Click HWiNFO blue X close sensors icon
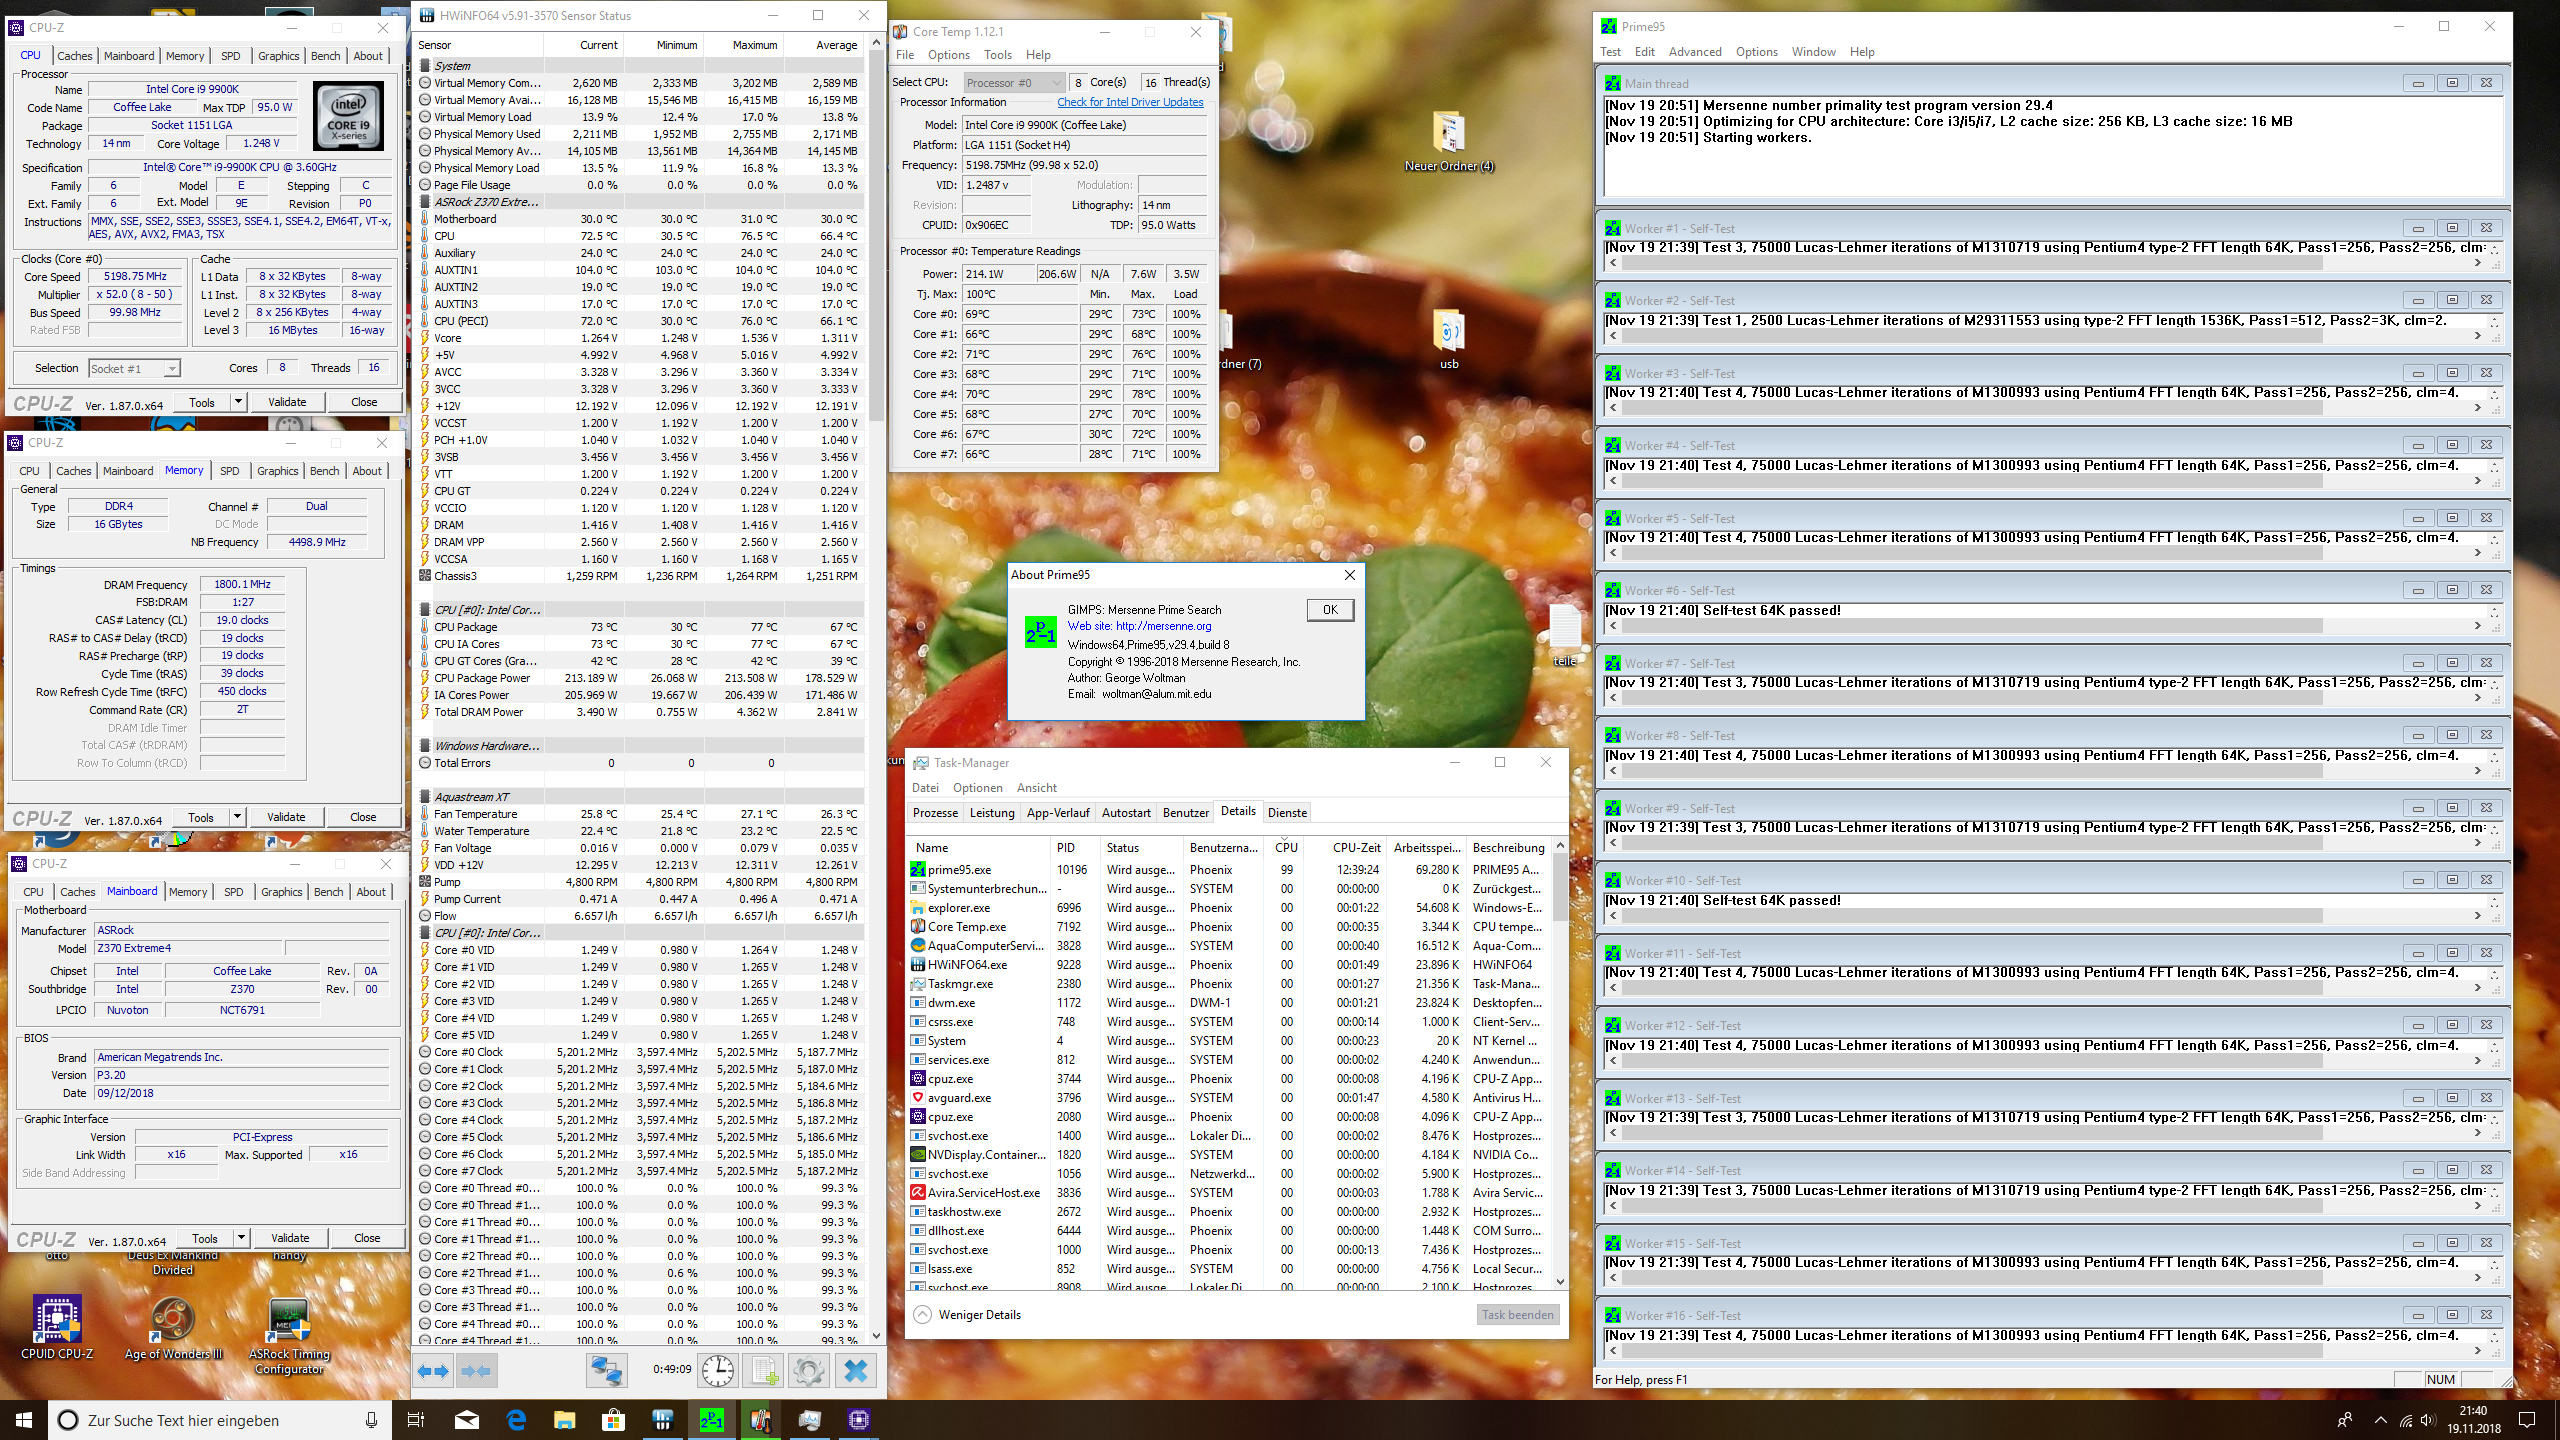This screenshot has height=1440, width=2560. point(856,1371)
